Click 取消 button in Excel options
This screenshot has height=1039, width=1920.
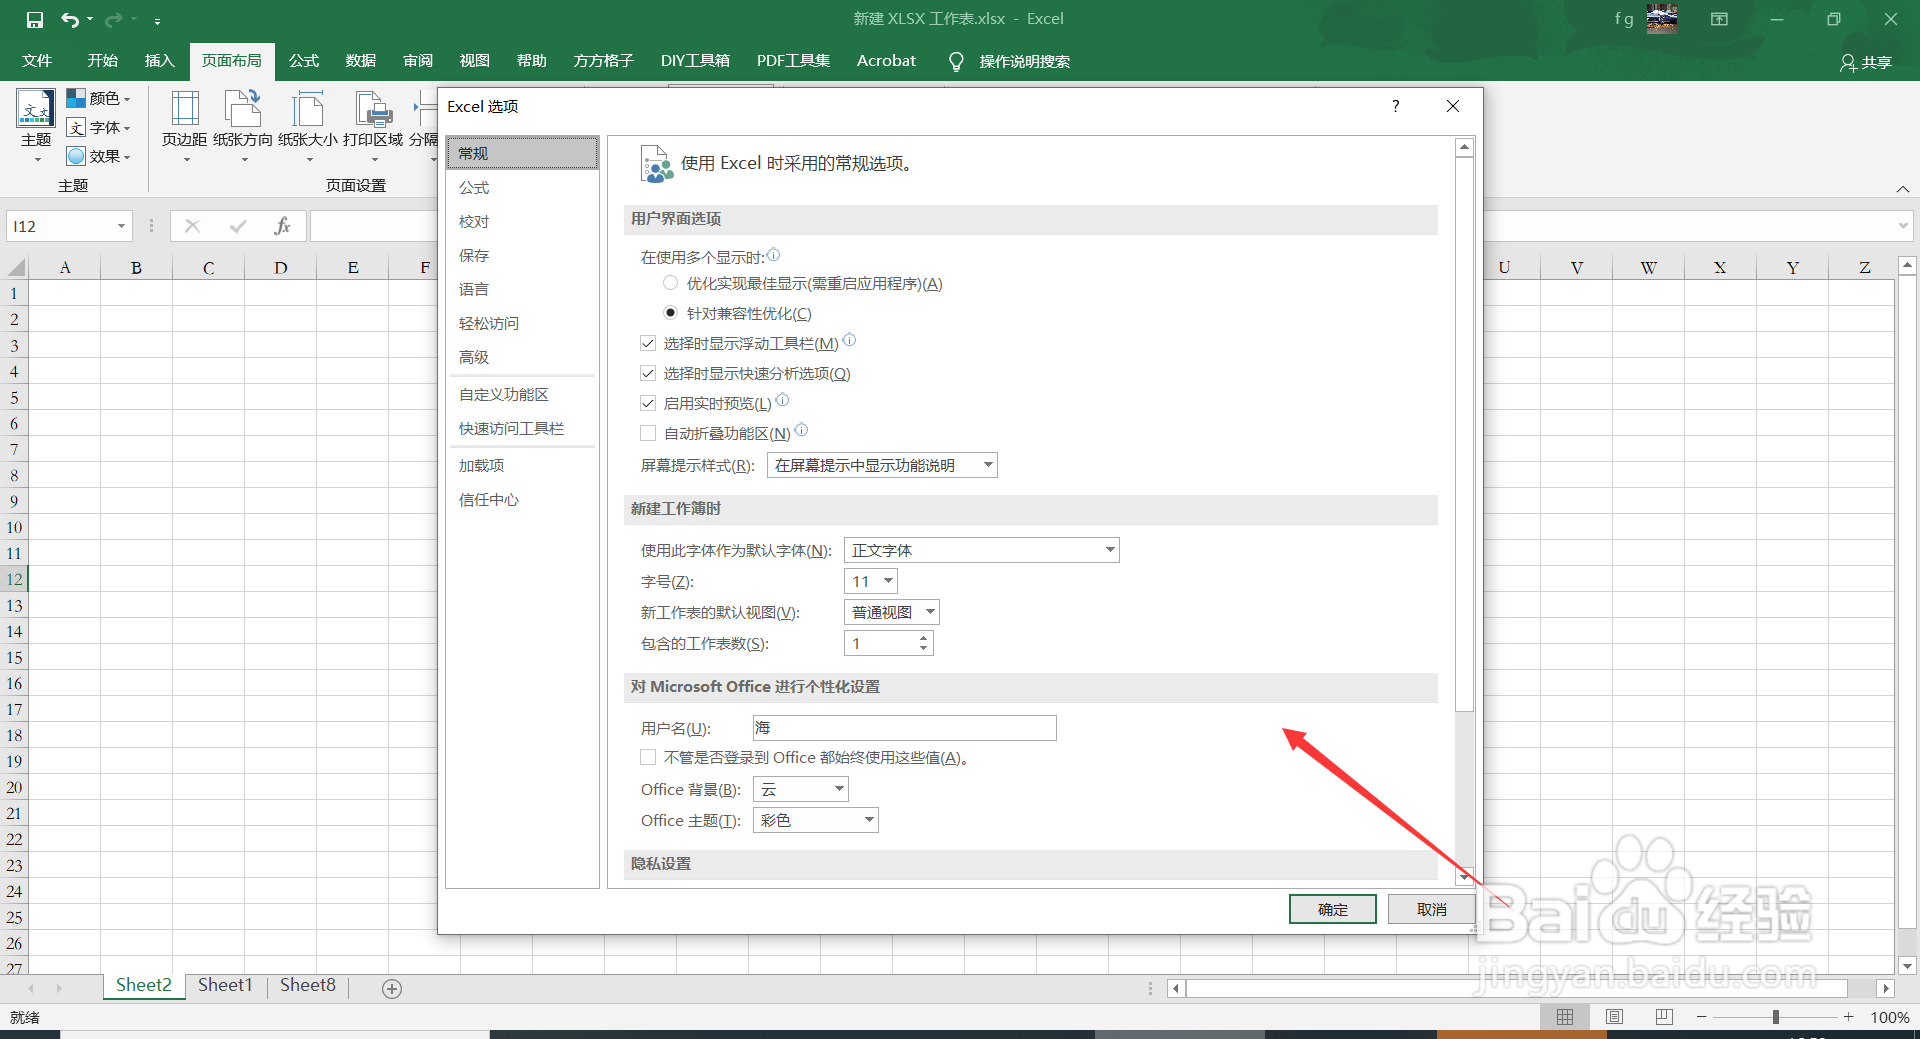(1432, 909)
